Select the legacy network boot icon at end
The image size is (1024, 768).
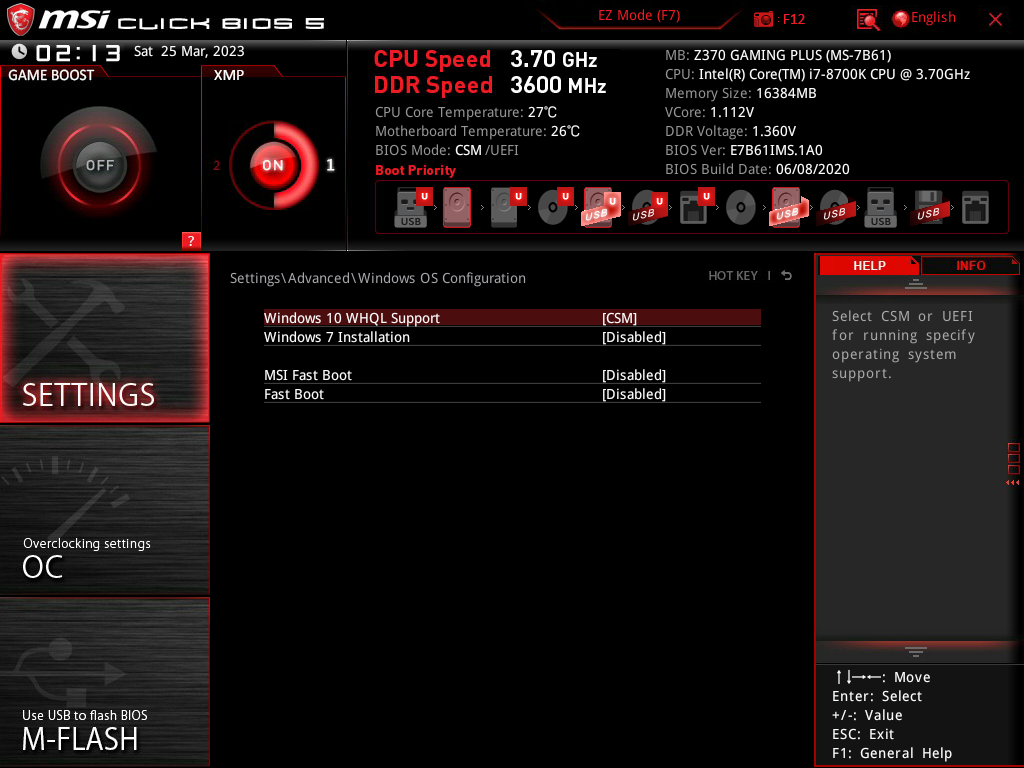coord(975,208)
